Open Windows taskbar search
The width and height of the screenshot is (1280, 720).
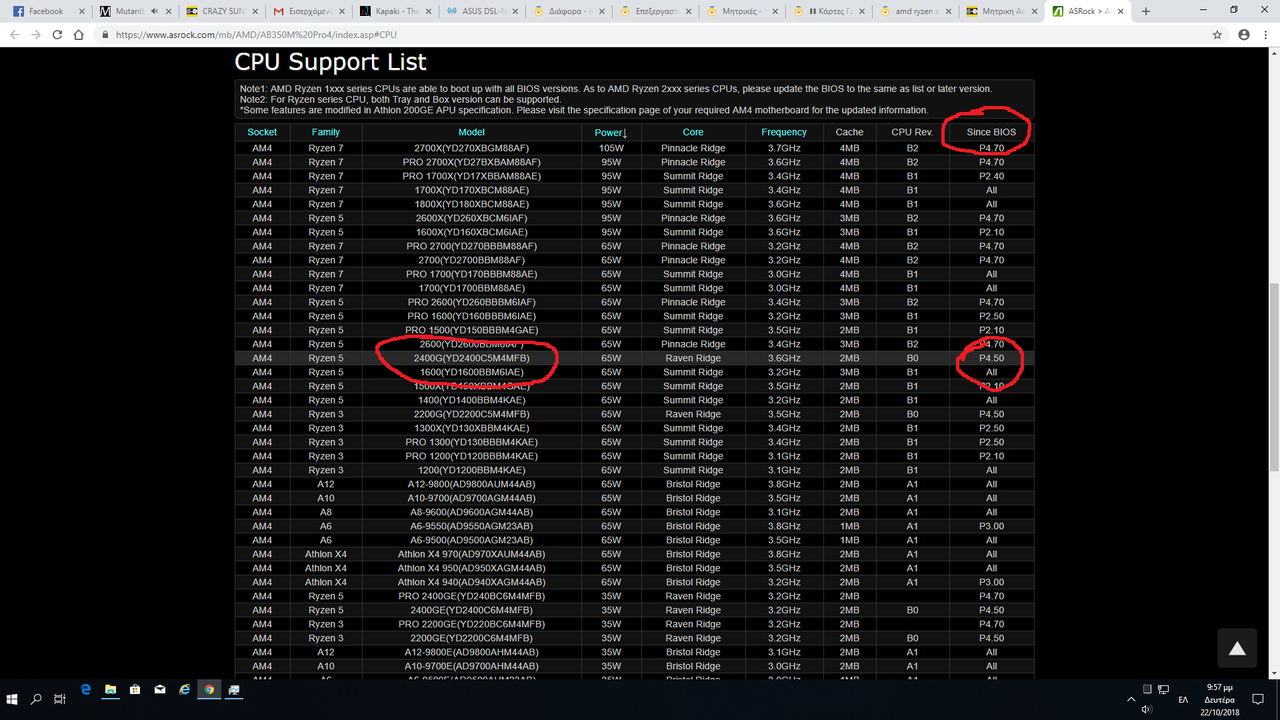(36, 699)
